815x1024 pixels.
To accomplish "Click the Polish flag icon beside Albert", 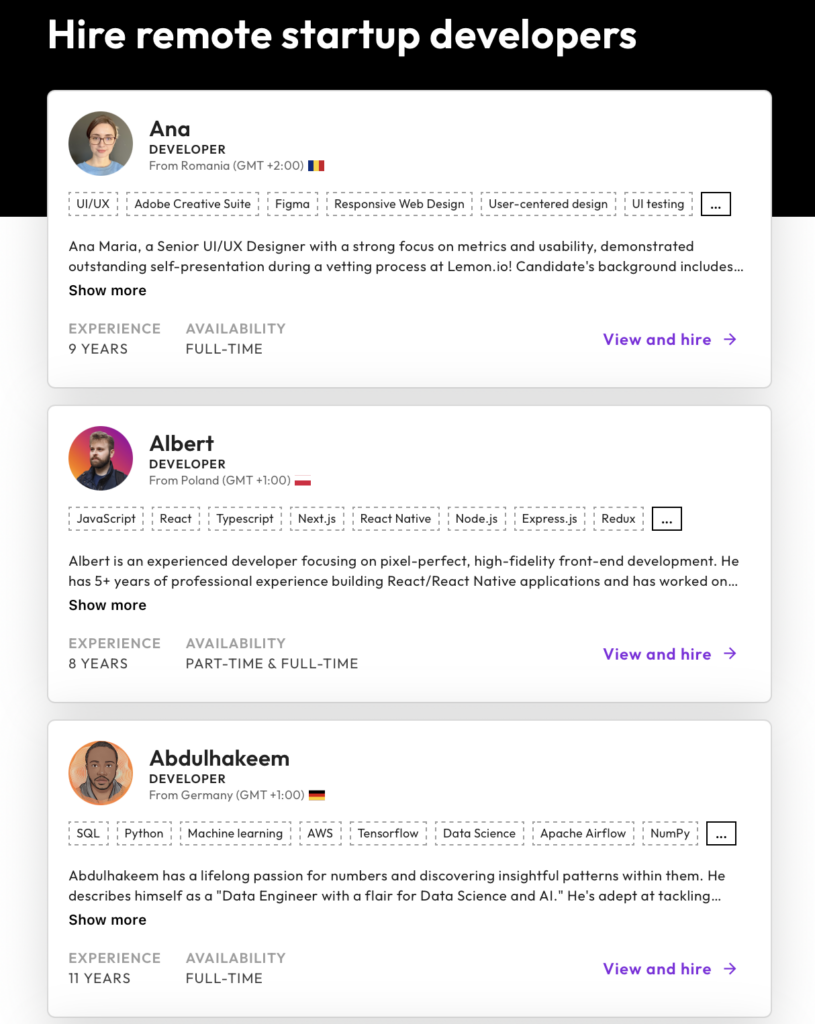I will 302,481.
